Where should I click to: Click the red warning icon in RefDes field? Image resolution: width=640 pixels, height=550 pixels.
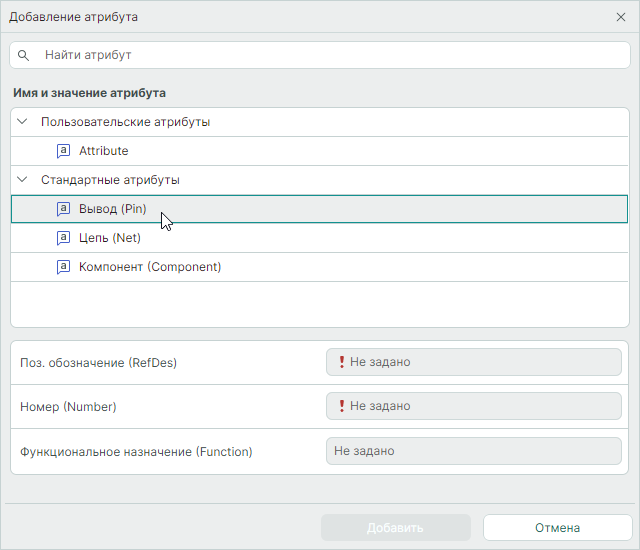click(x=341, y=362)
